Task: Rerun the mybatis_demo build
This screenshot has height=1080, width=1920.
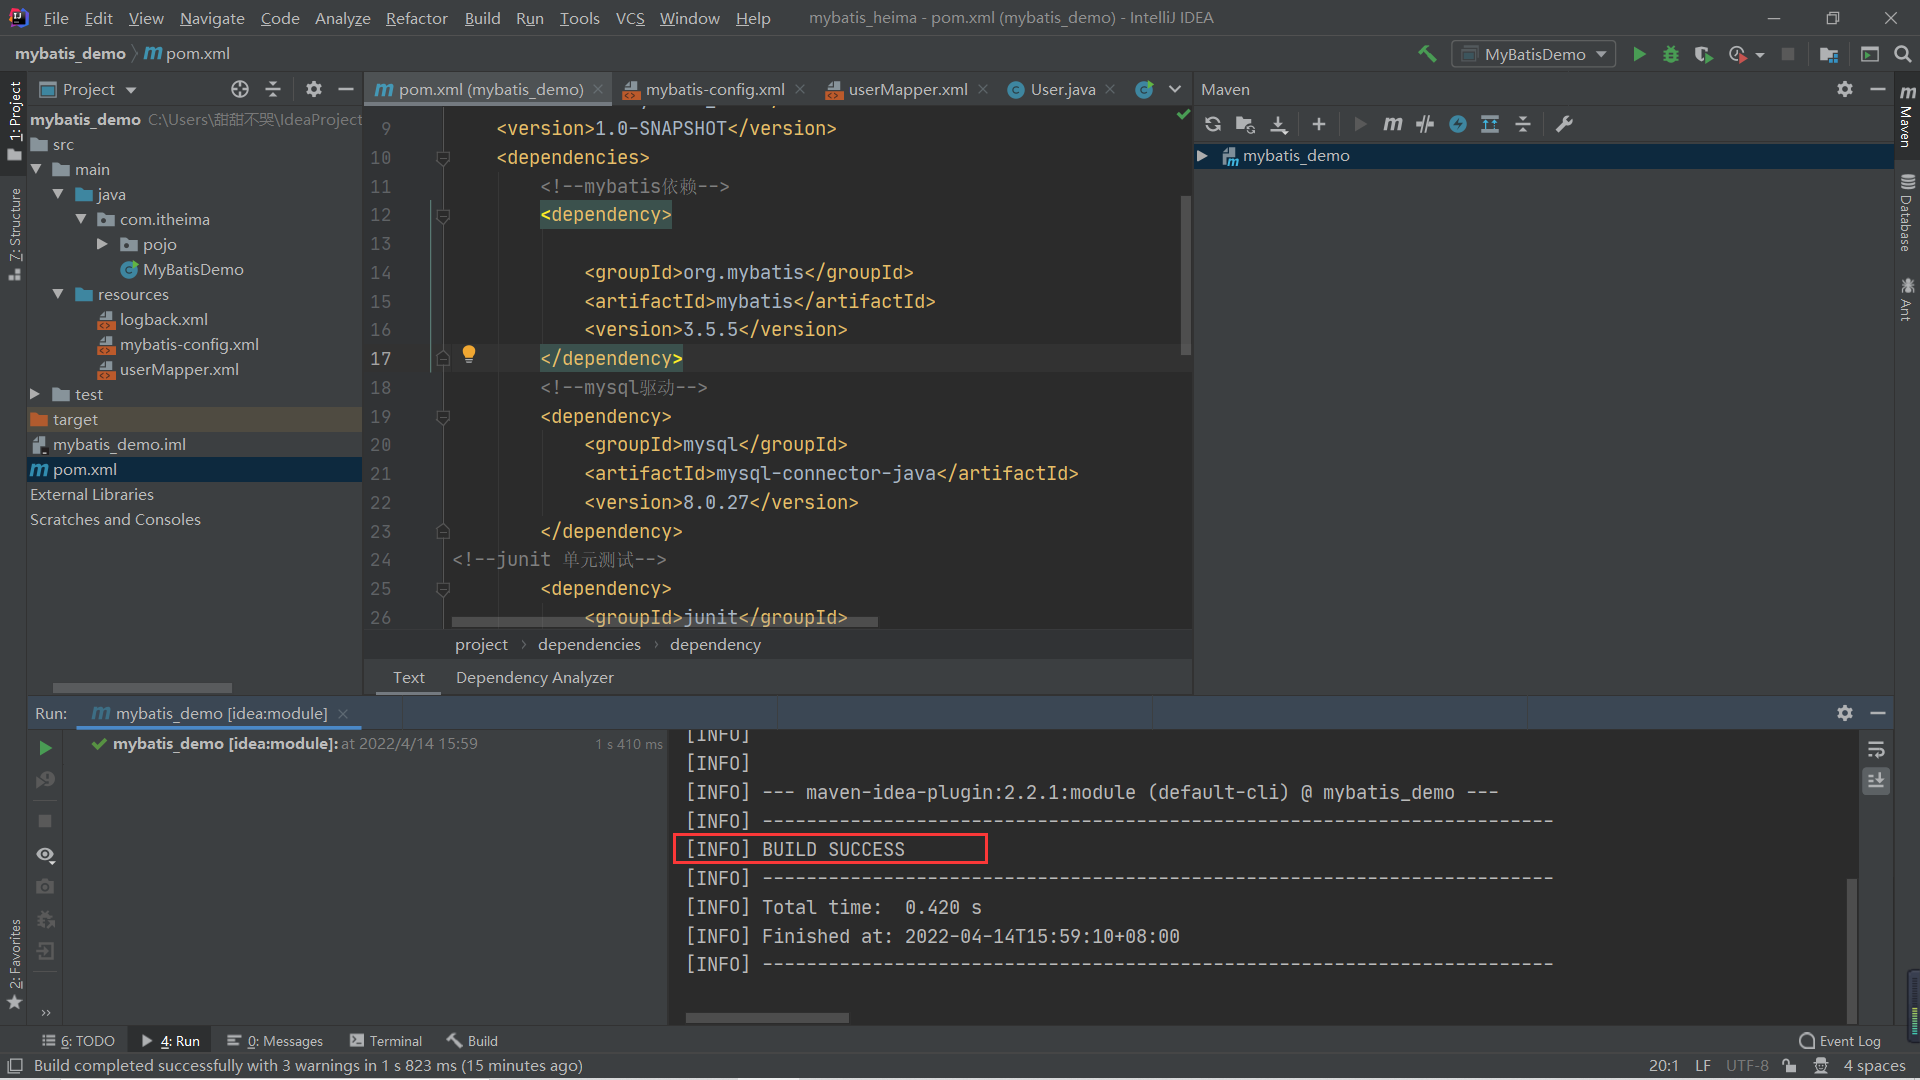Action: [44, 747]
